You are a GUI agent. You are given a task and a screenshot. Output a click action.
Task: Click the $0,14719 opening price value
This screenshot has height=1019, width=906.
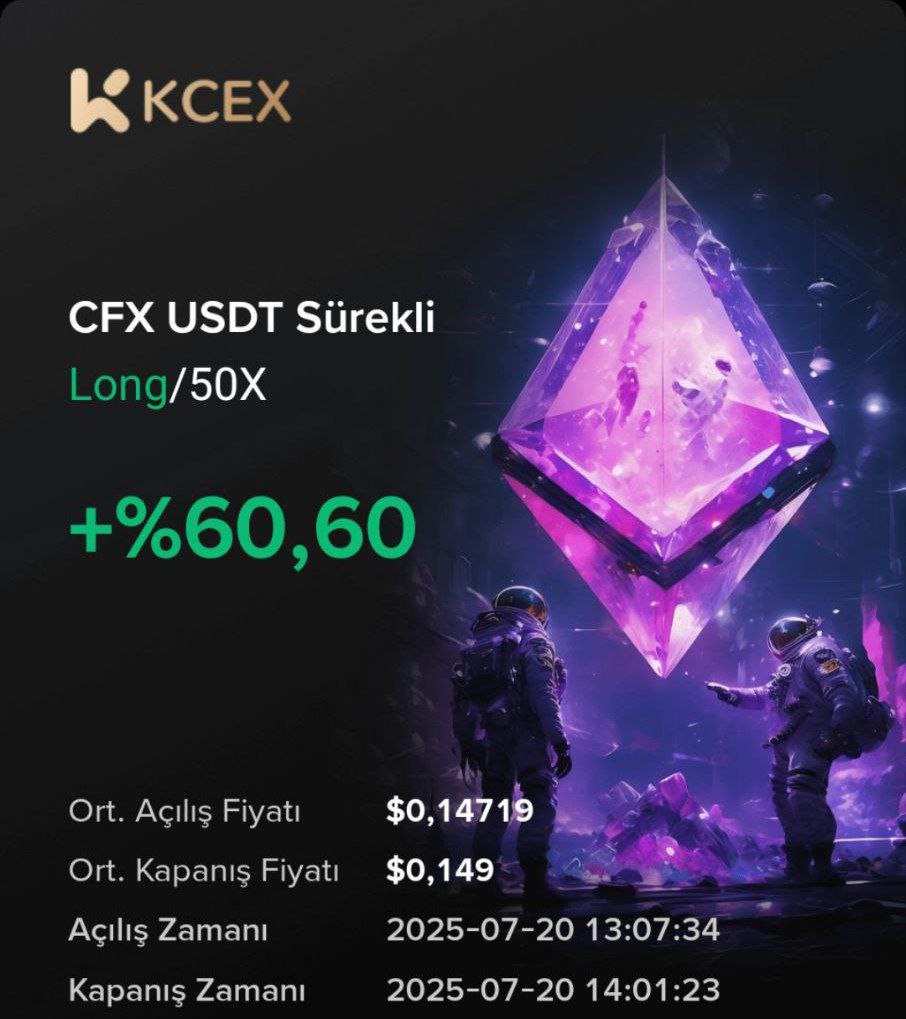[459, 811]
